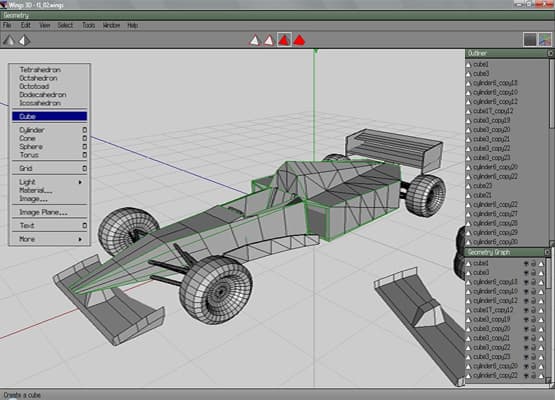
Task: Toggle lock on cube3 in Geometry Graph
Action: point(533,273)
